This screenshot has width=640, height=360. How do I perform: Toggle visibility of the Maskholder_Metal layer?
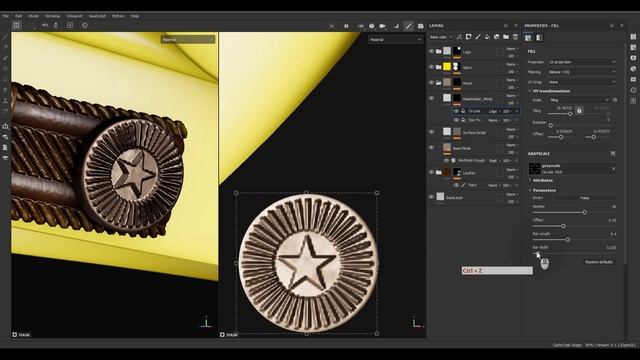pos(431,98)
